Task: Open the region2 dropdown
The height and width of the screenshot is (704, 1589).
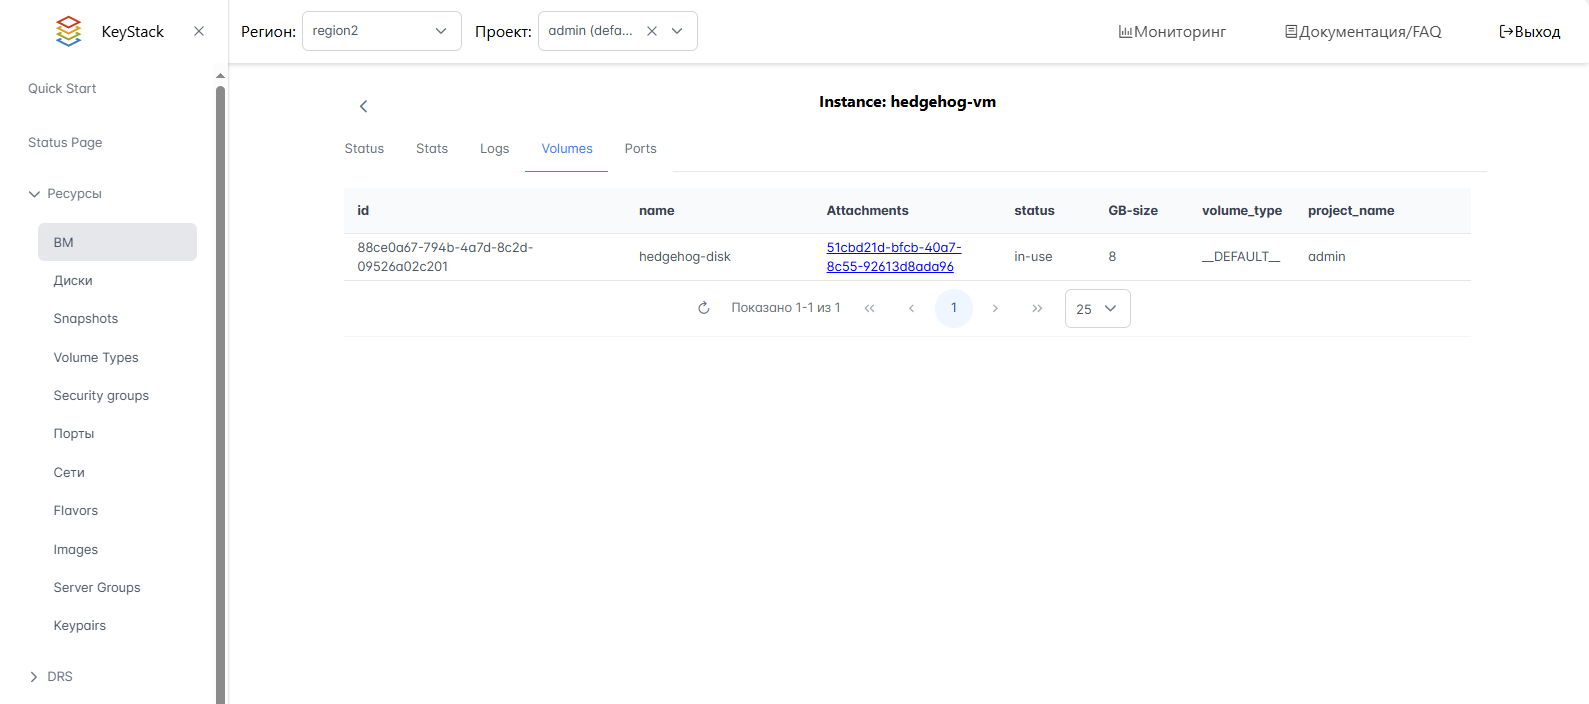Action: (381, 31)
